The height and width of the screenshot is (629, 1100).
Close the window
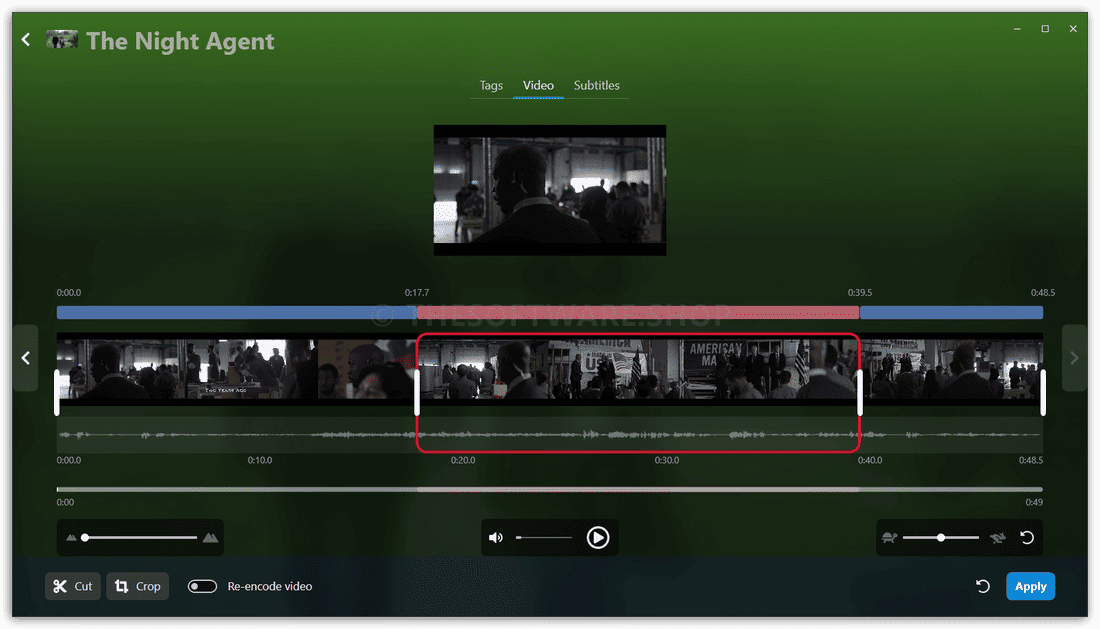(x=1073, y=29)
